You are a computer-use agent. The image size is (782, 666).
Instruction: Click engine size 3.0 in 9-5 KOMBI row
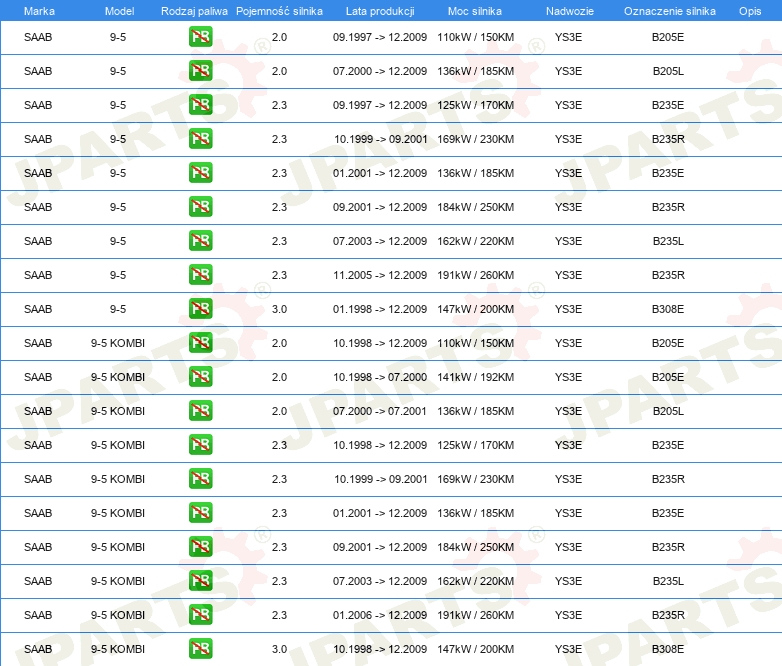(x=279, y=649)
